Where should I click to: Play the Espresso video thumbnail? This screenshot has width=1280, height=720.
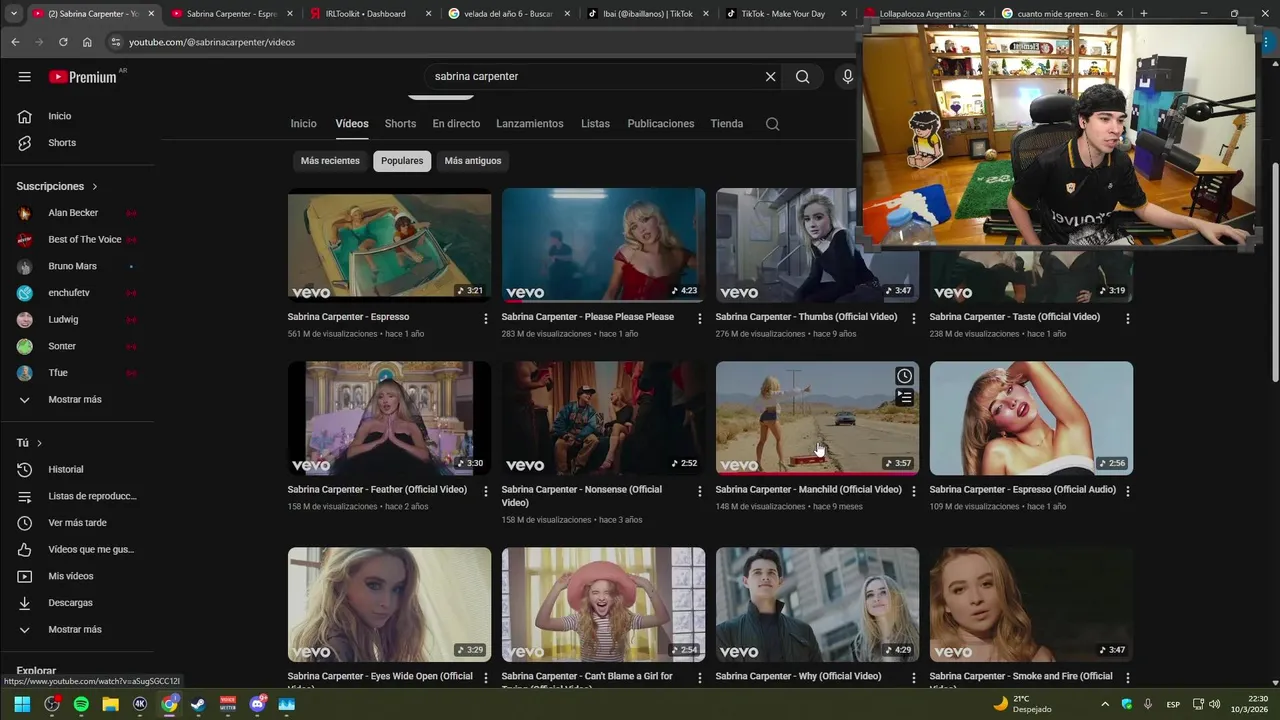point(389,246)
